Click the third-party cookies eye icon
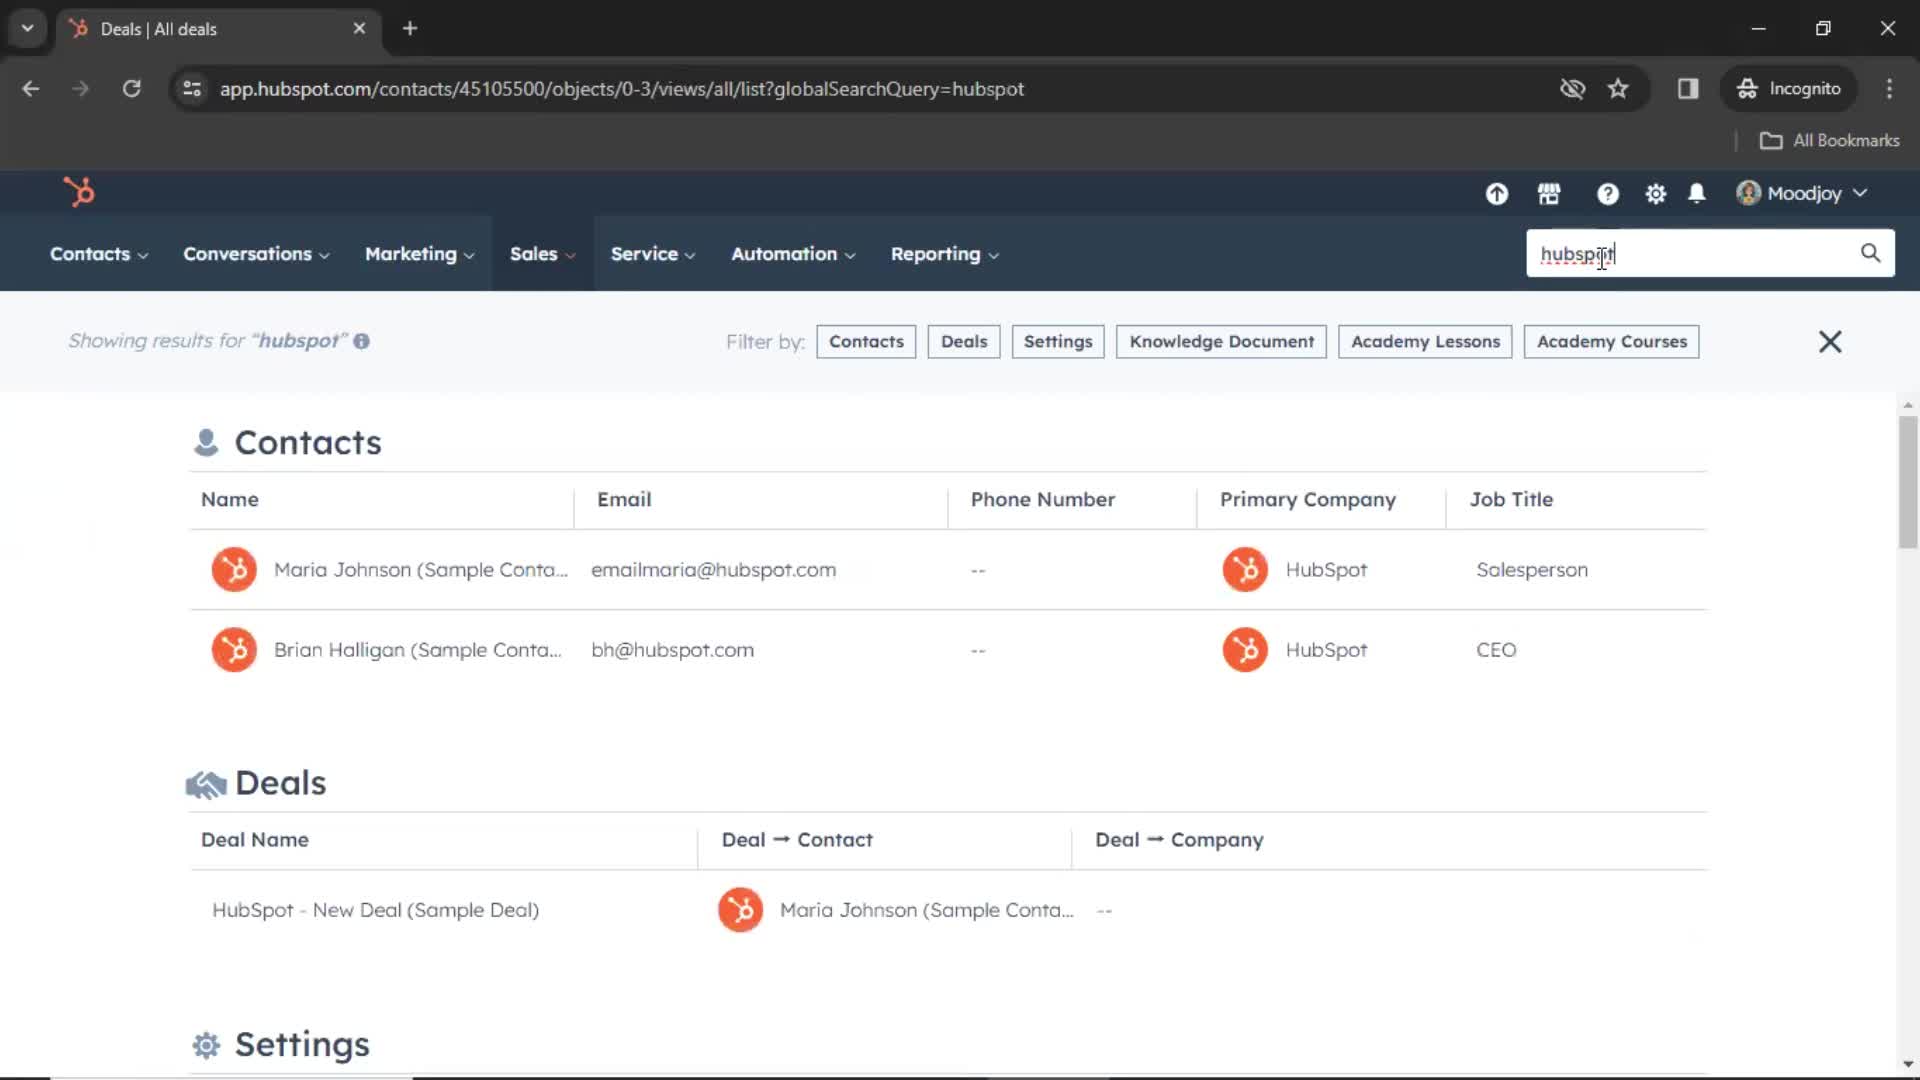 [x=1572, y=89]
